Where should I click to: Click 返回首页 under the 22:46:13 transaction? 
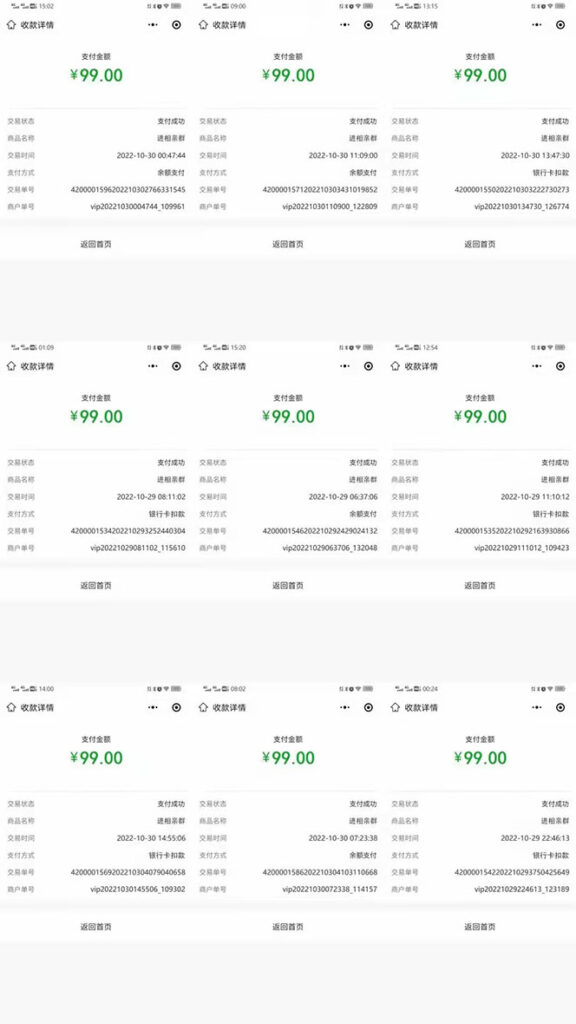[x=480, y=927]
